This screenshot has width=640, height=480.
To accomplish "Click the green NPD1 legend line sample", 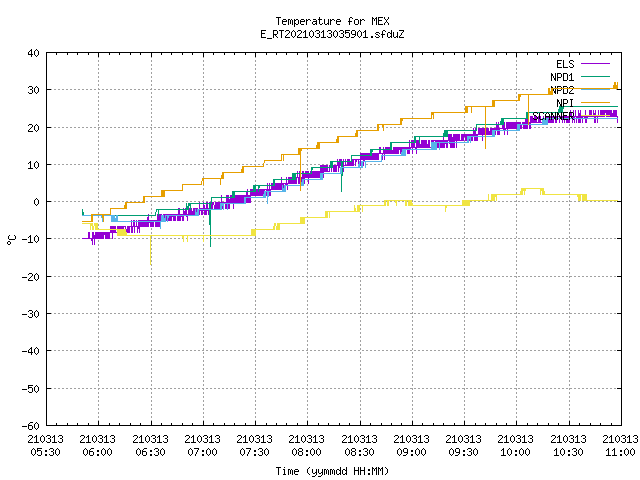I will tap(595, 76).
